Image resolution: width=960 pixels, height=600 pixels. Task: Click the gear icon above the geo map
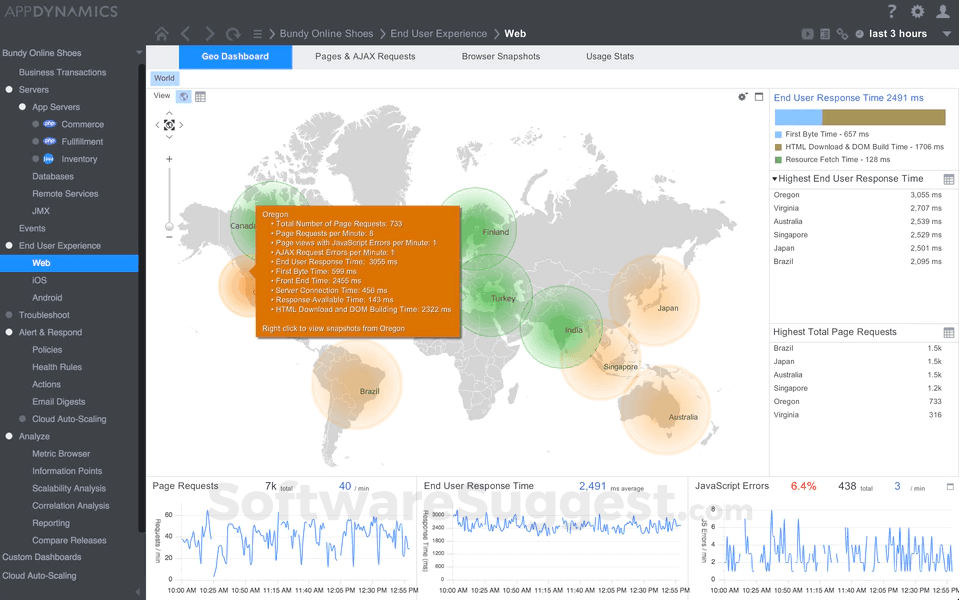click(x=742, y=96)
